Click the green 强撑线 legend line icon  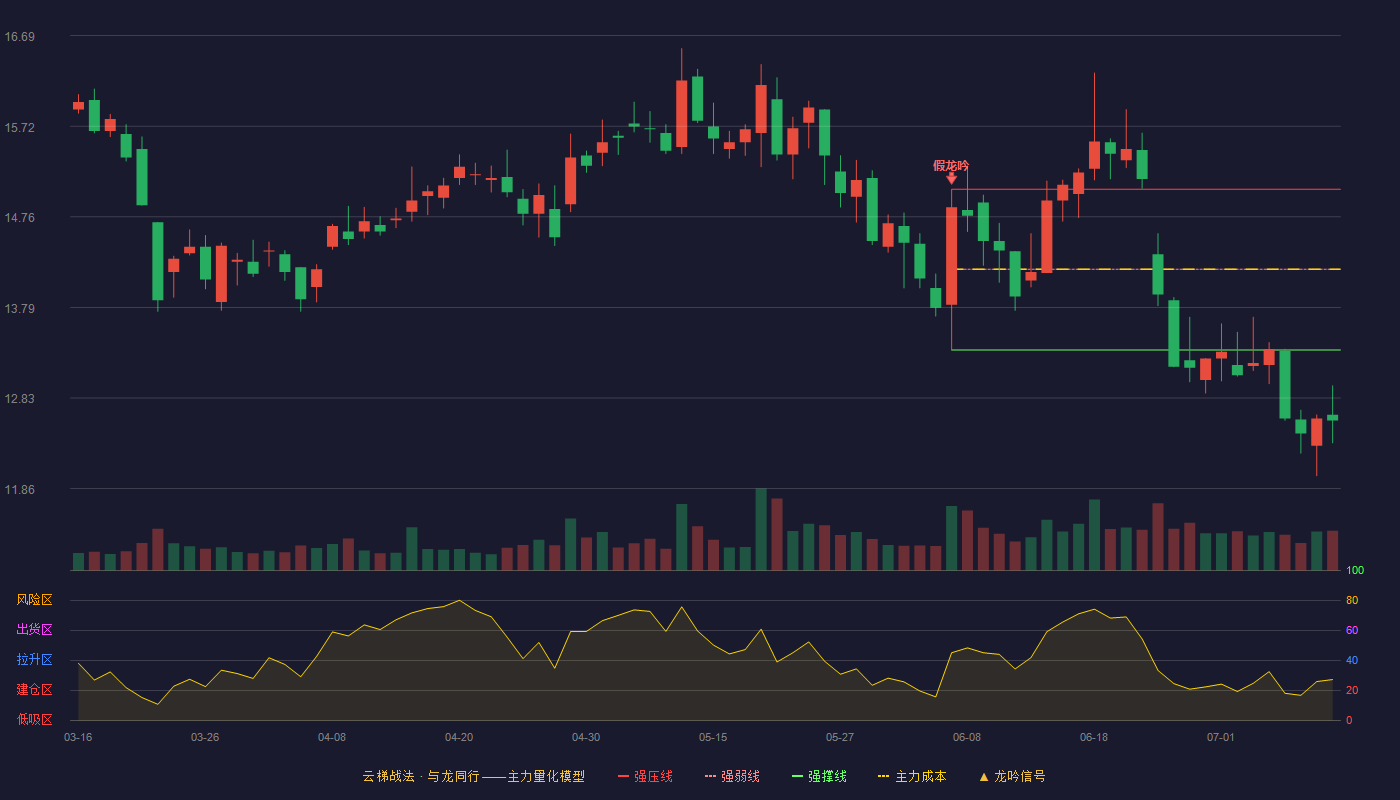tap(797, 776)
